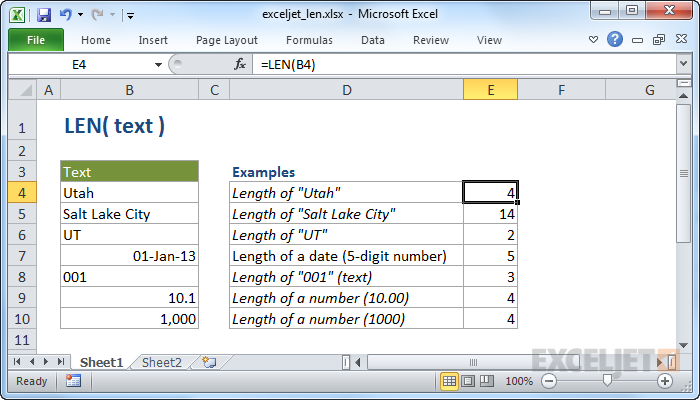Switch to Normal view in status bar
This screenshot has height=400, width=700.
click(x=450, y=381)
